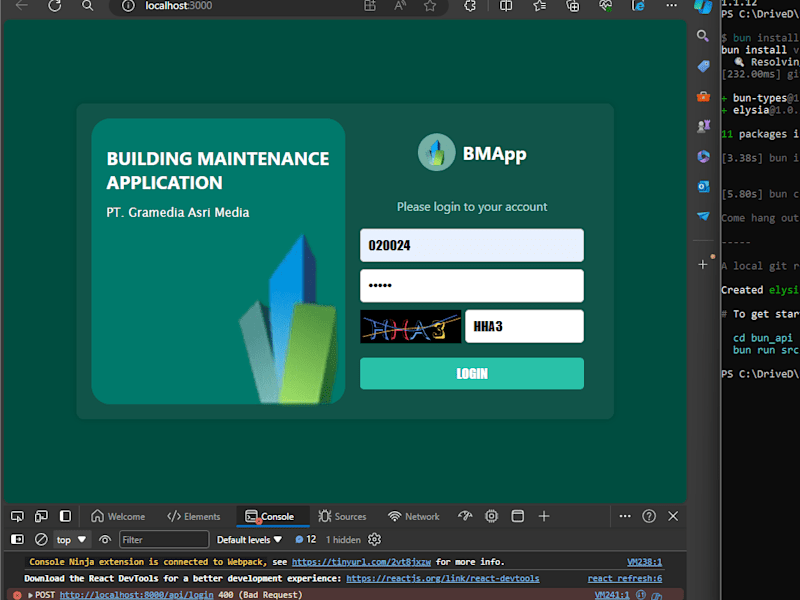Open DevTools customize ellipsis menu
The image size is (800, 600).
[625, 516]
